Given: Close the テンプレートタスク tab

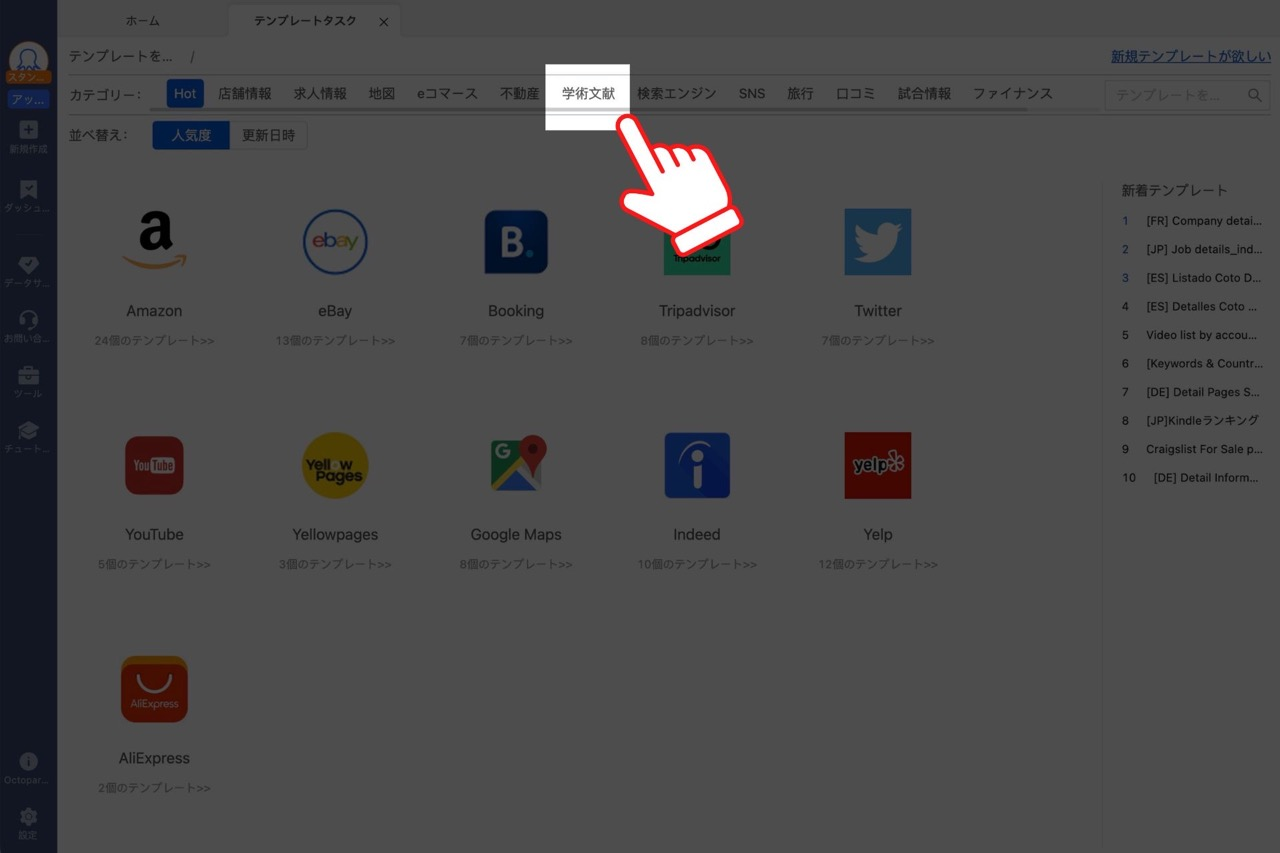Looking at the screenshot, I should (383, 22).
